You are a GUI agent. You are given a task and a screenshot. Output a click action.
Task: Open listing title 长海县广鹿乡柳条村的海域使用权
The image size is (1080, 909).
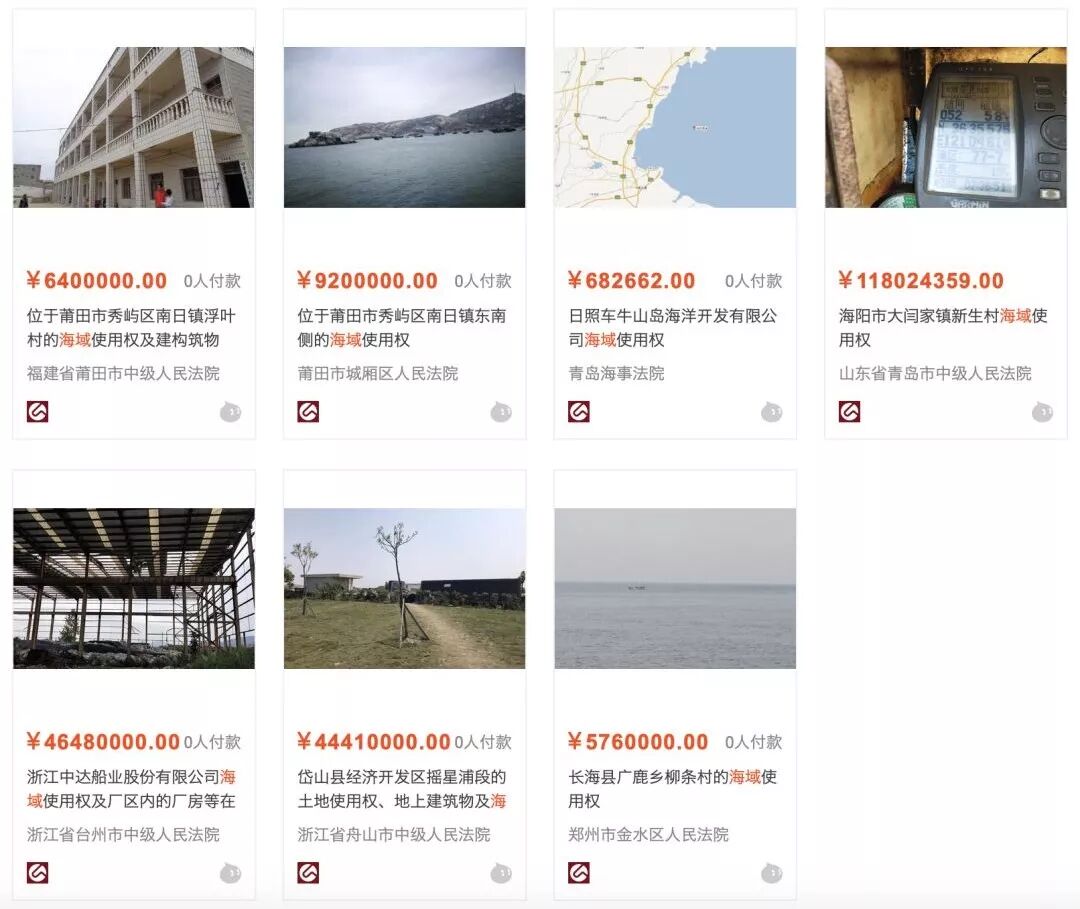[x=672, y=789]
